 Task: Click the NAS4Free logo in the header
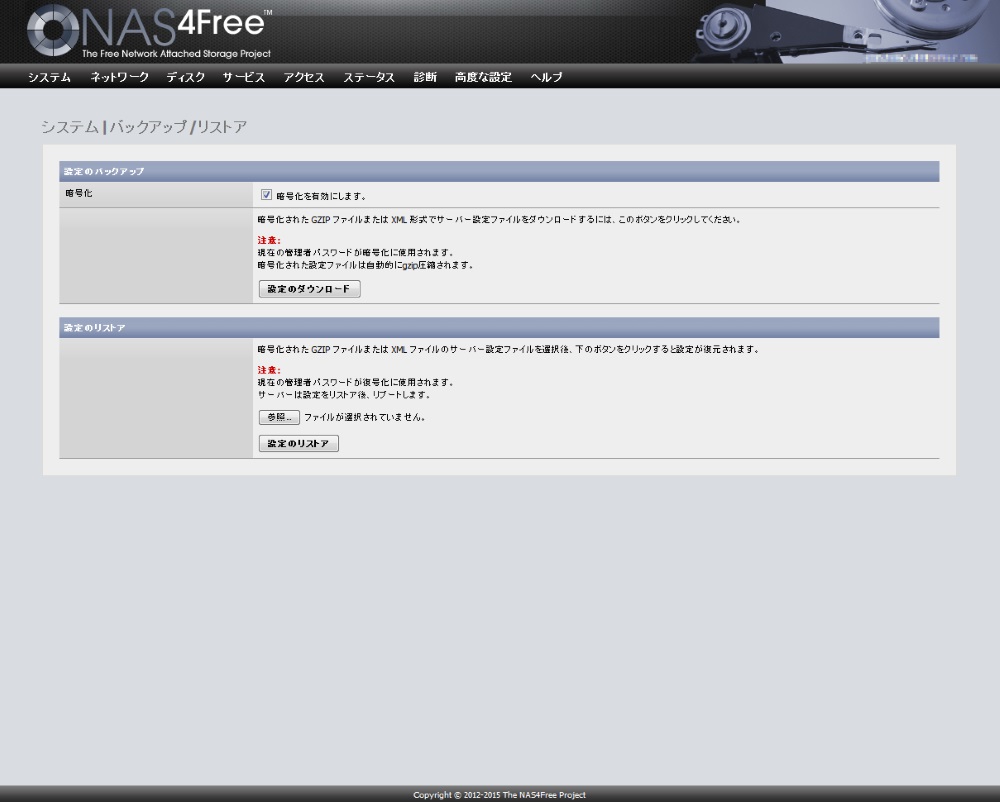click(x=149, y=30)
